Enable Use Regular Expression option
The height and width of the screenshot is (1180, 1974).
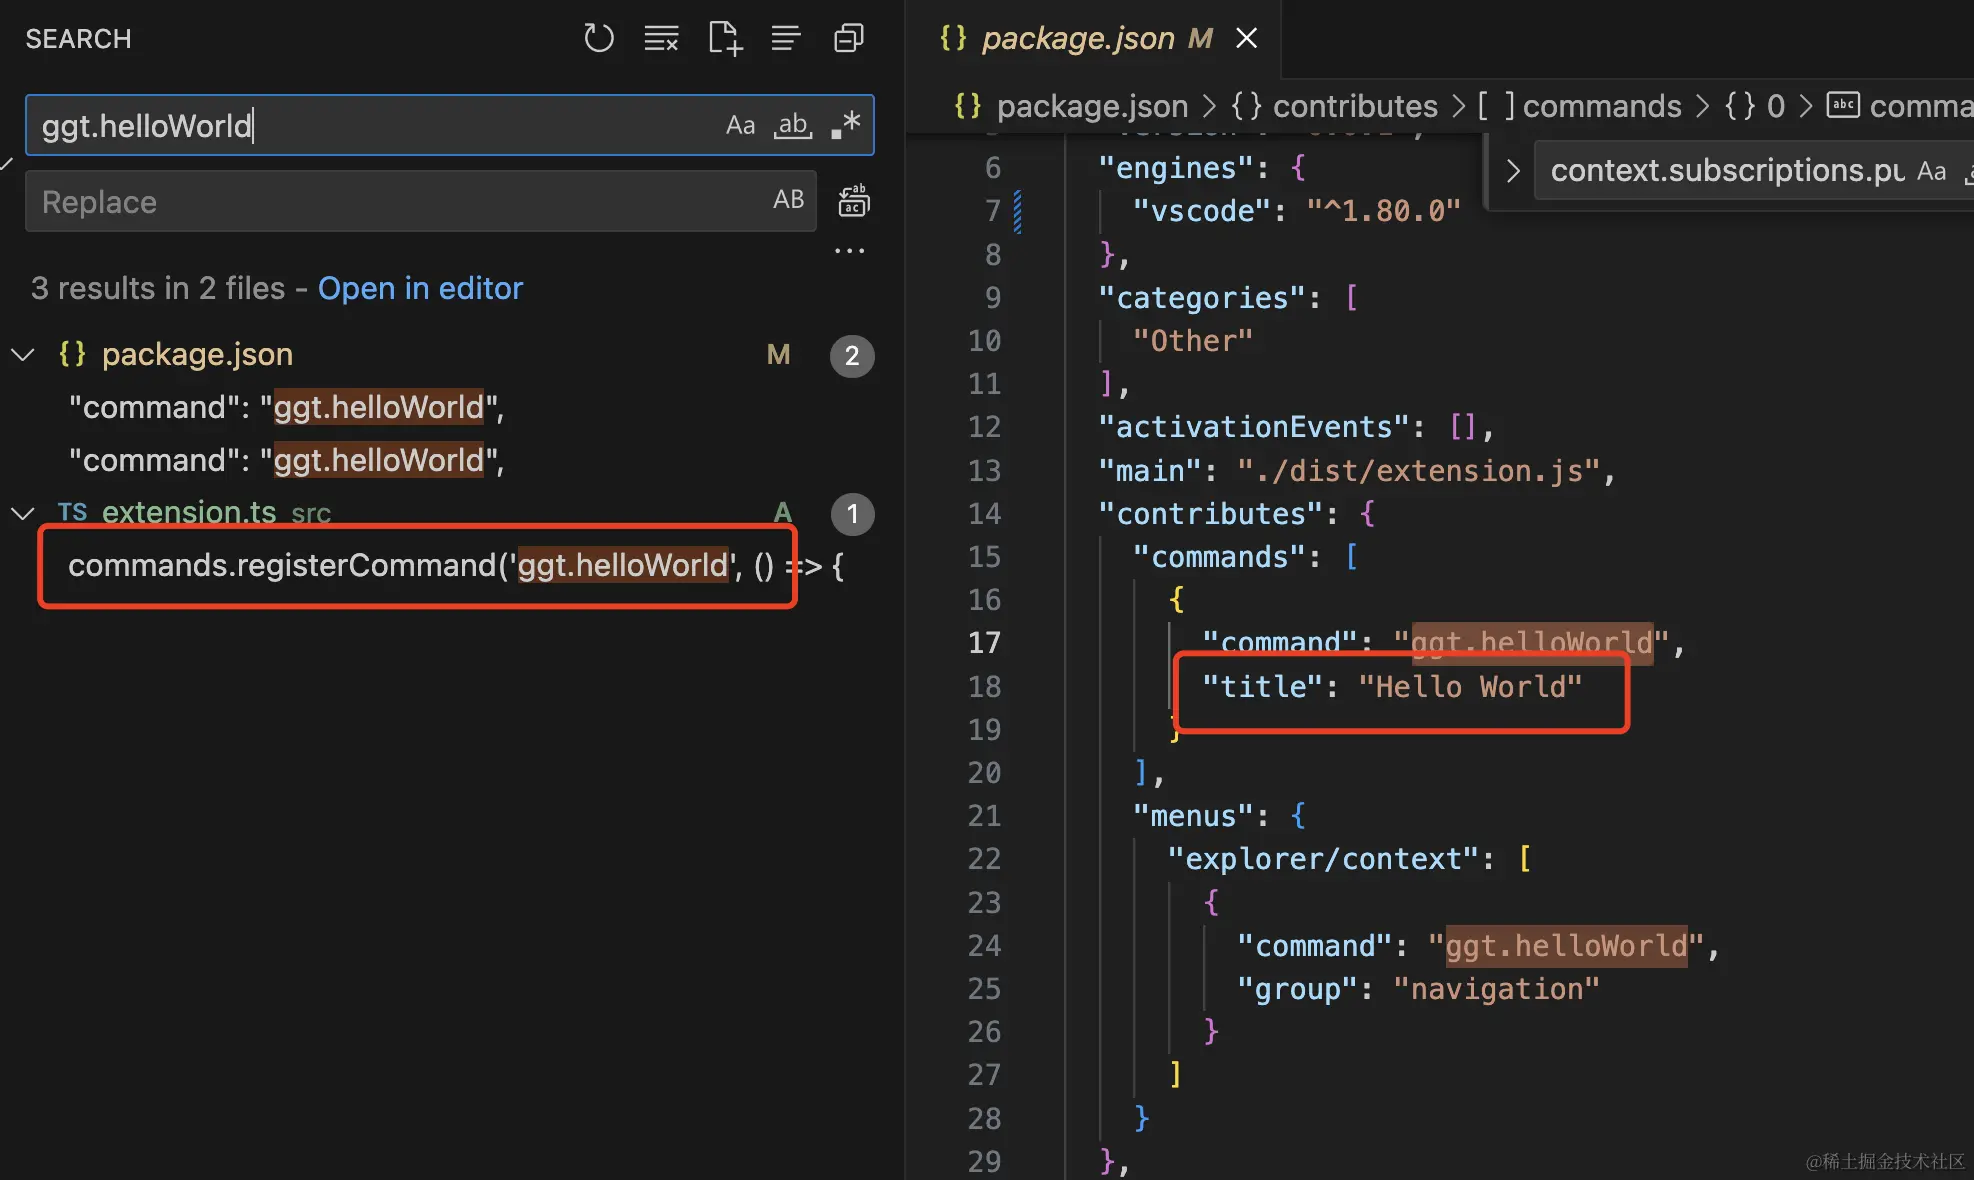(846, 125)
